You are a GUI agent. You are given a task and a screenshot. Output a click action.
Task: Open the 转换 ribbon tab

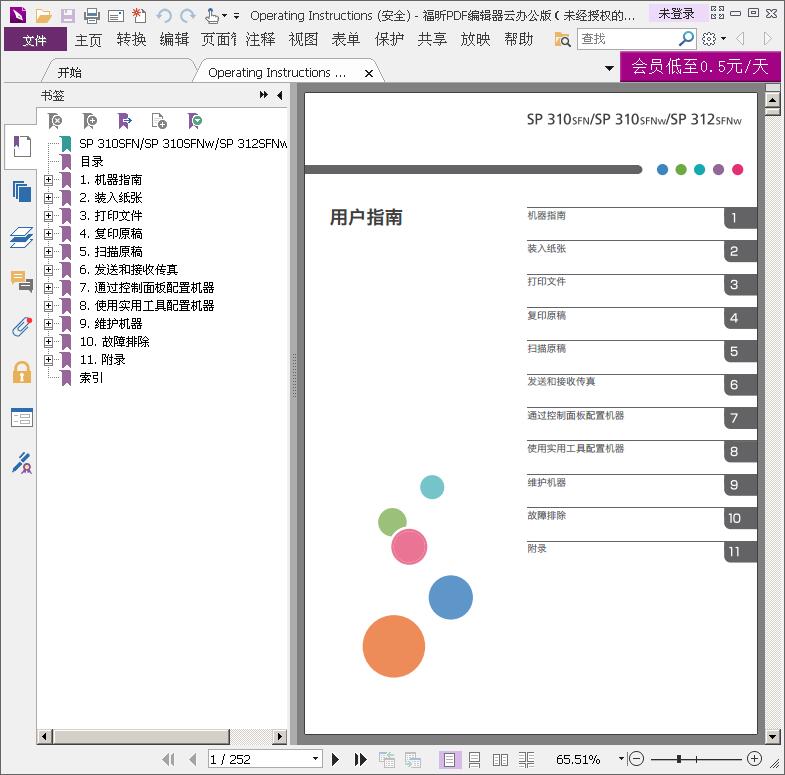tap(131, 40)
